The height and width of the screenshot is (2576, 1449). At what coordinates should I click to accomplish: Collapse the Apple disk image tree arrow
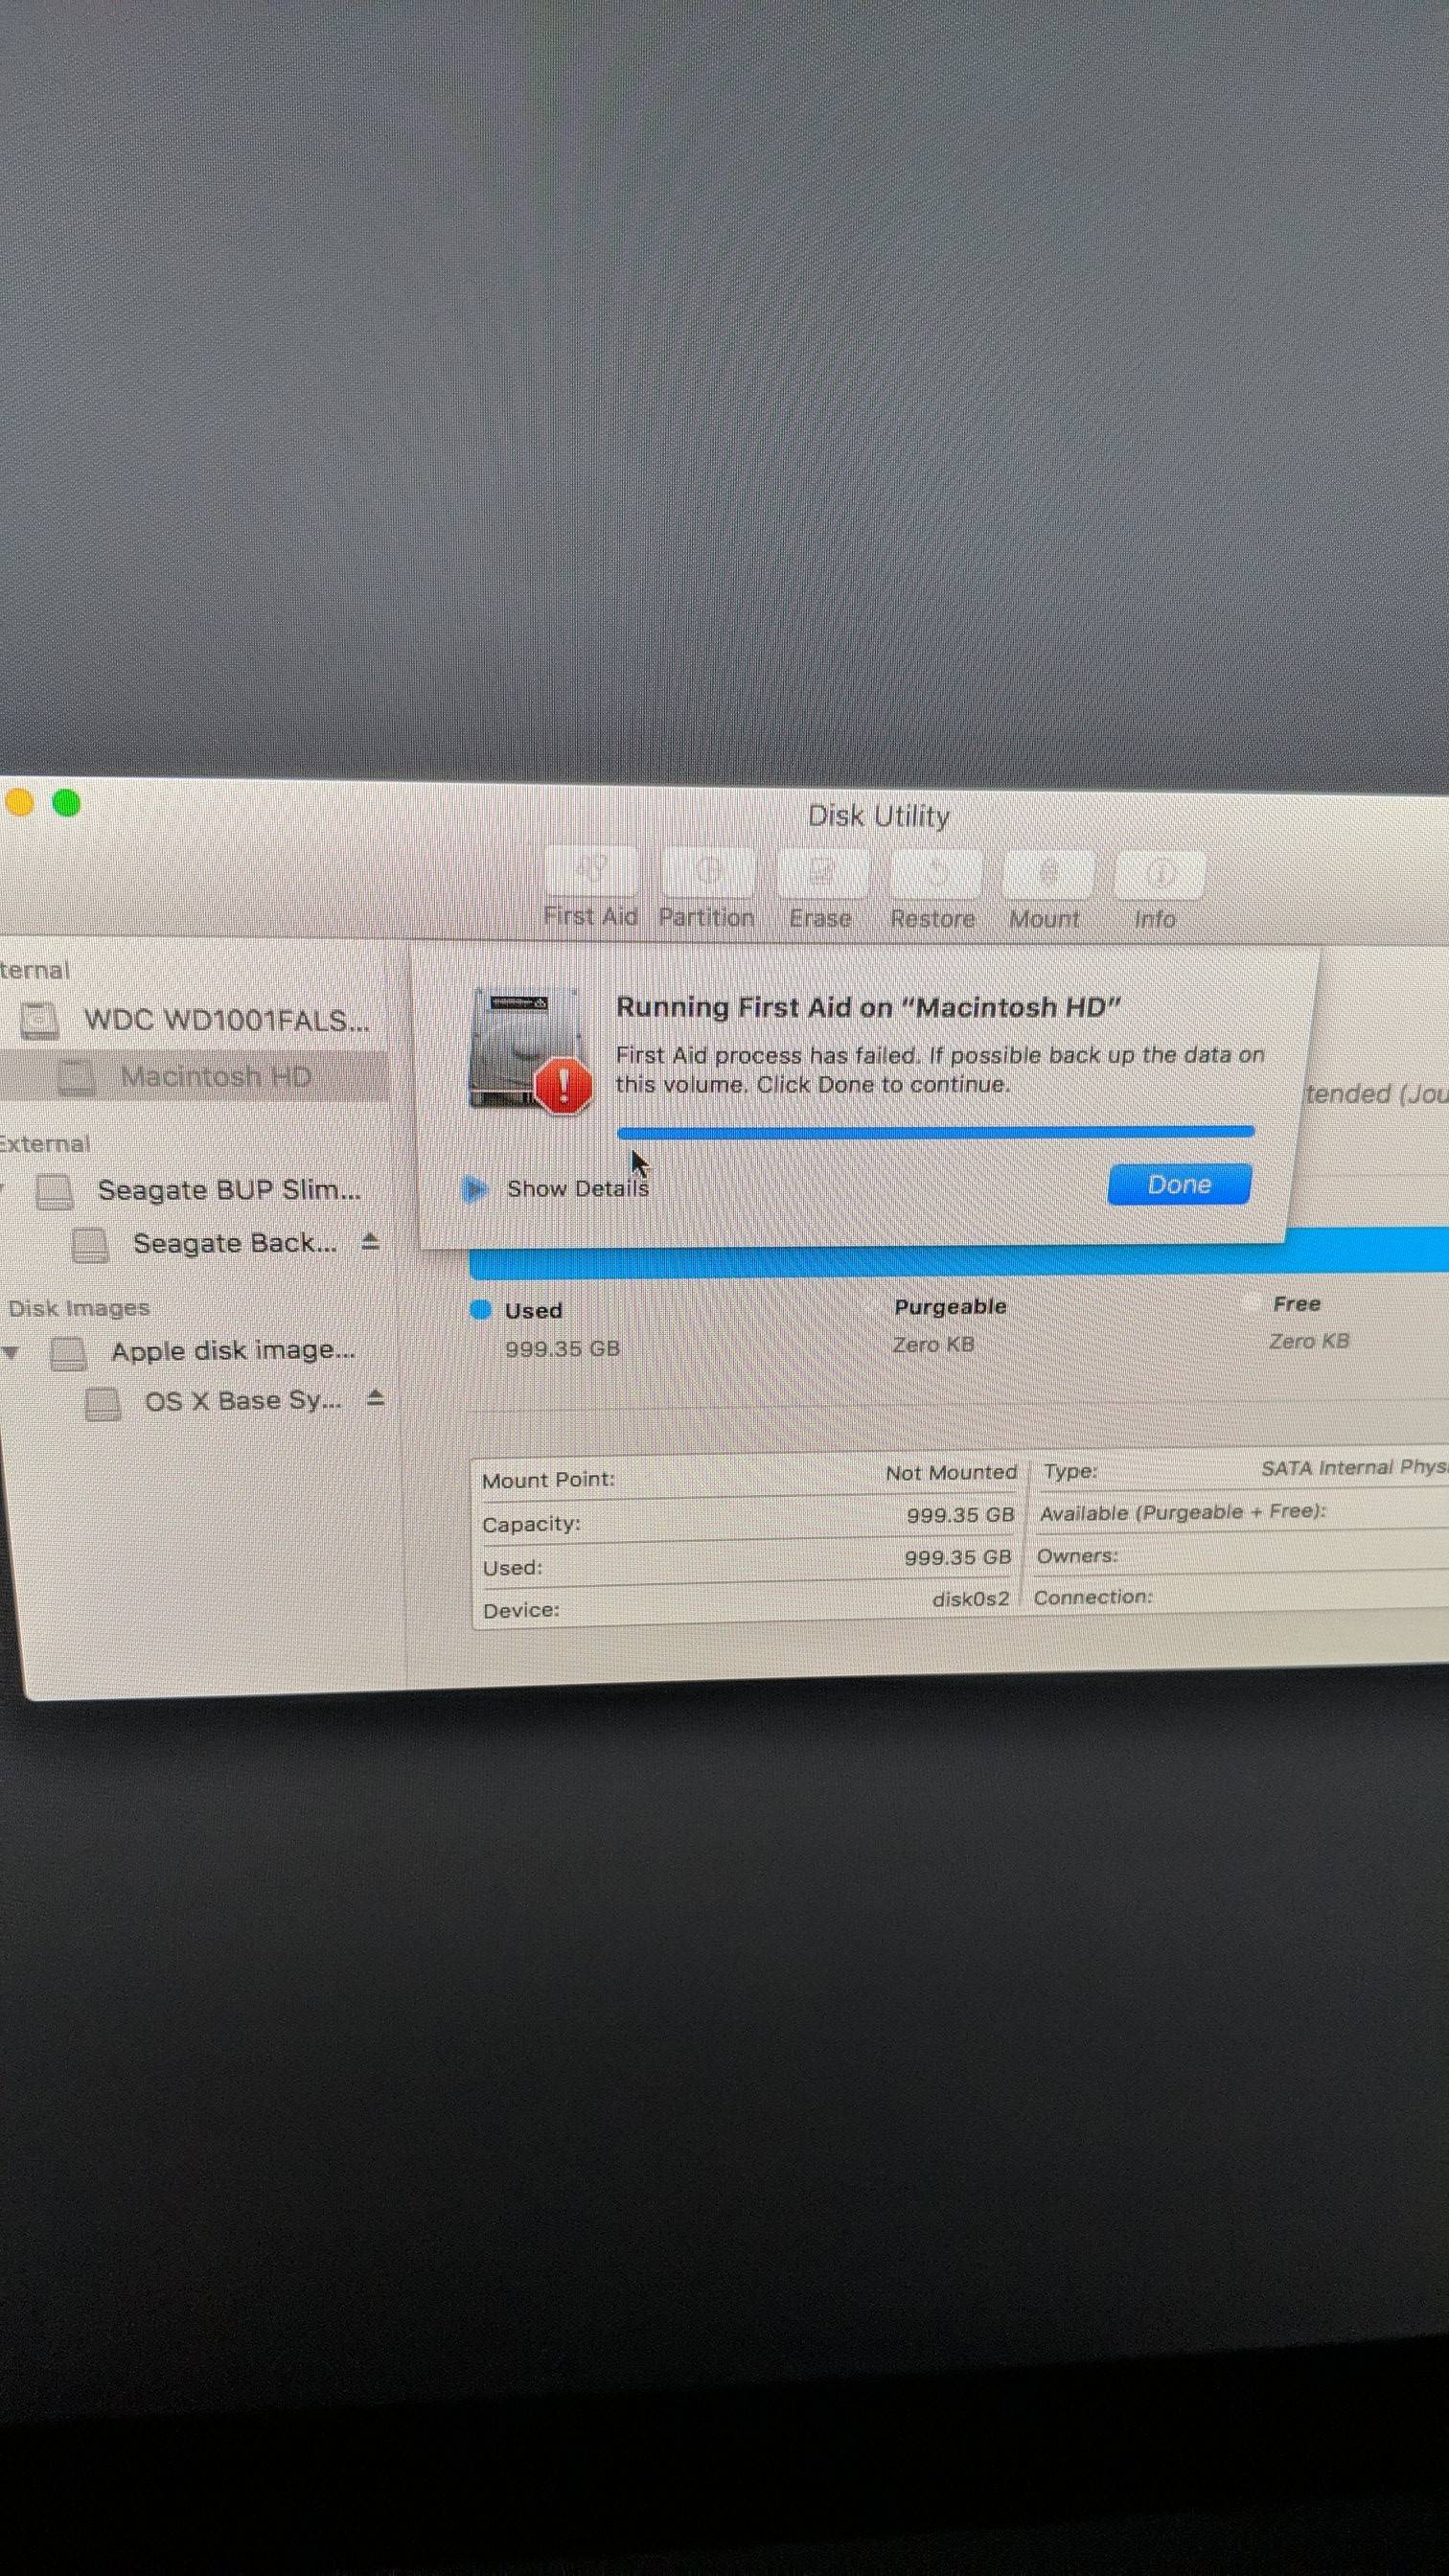click(11, 1353)
